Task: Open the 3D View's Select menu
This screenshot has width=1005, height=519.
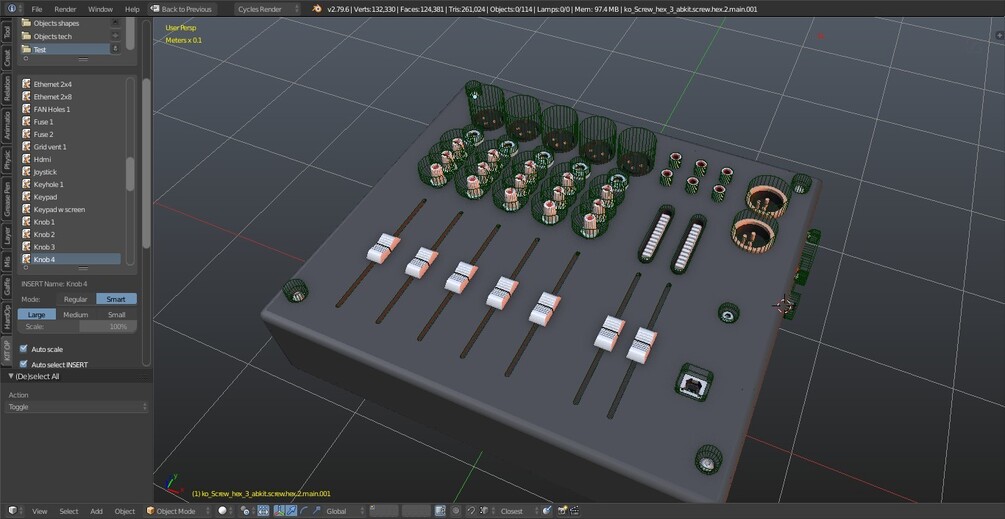Action: click(x=69, y=511)
